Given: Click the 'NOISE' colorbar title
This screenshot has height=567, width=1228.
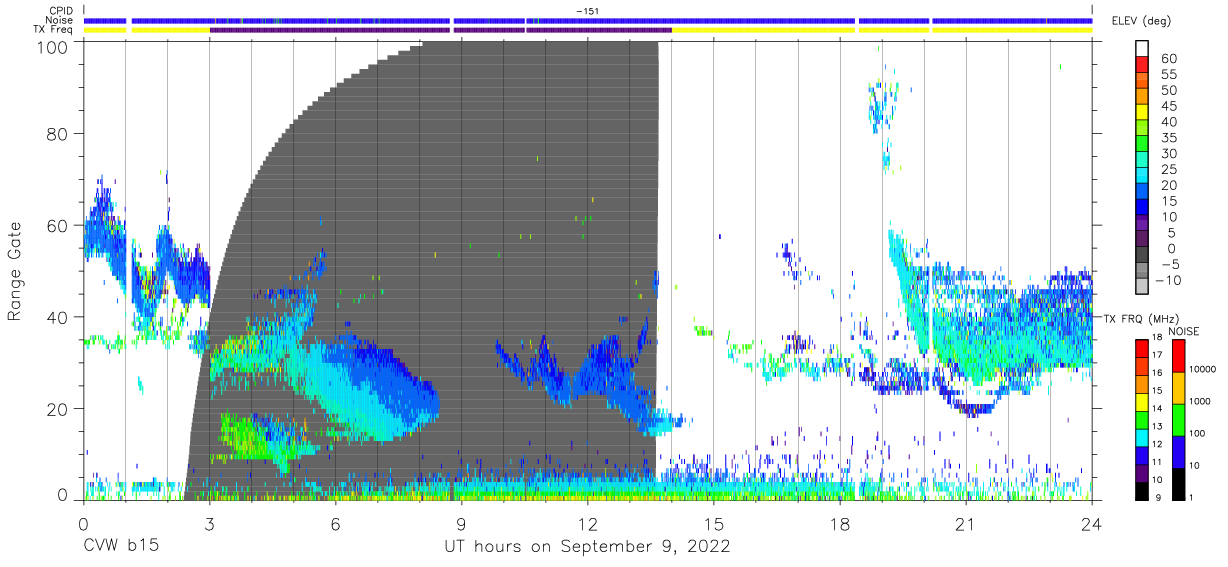Looking at the screenshot, I should coord(1183,331).
